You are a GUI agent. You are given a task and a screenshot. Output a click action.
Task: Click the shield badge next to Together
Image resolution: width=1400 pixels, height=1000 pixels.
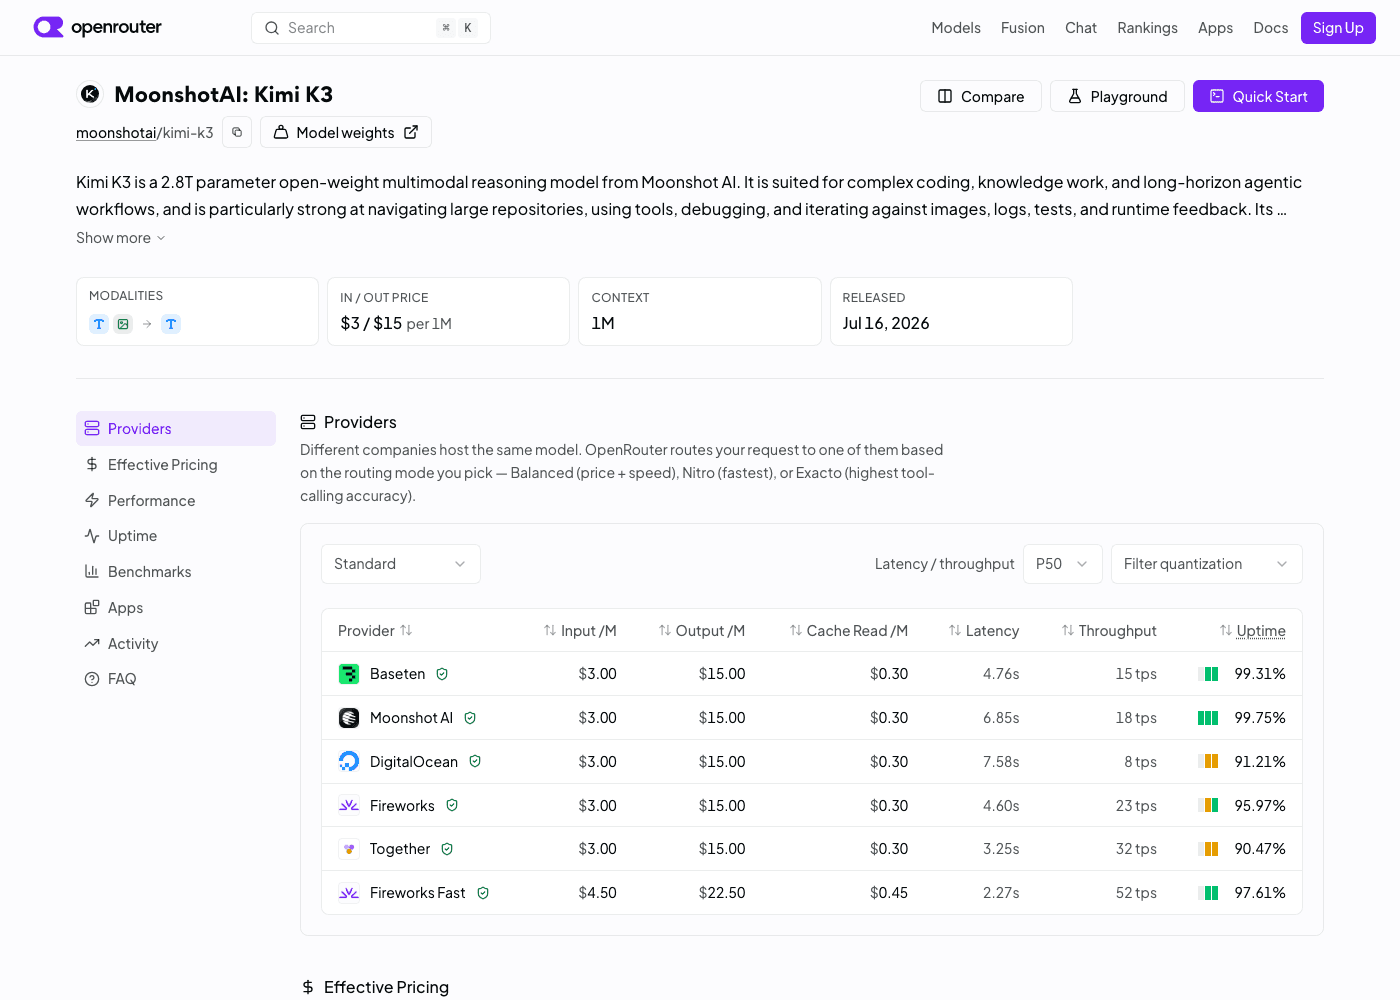pyautogui.click(x=447, y=849)
